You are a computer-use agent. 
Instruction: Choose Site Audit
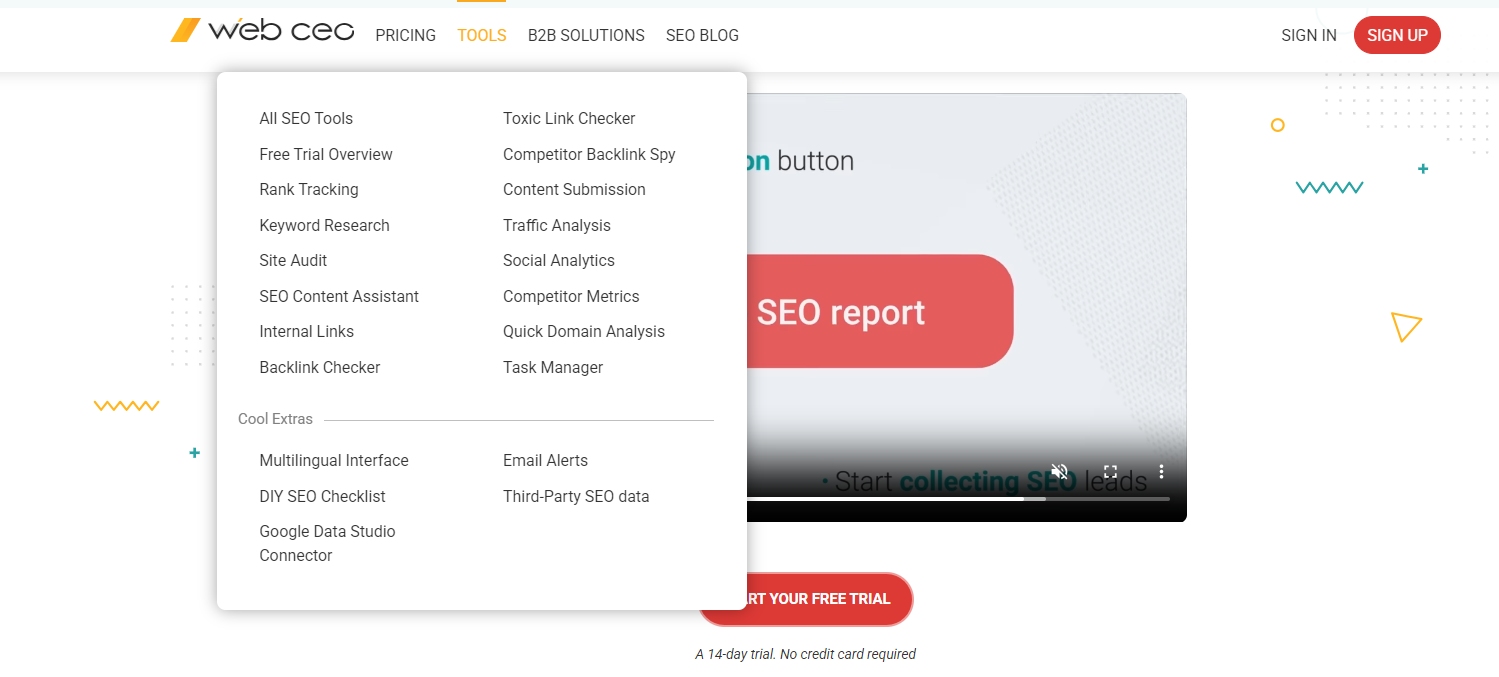pyautogui.click(x=293, y=261)
